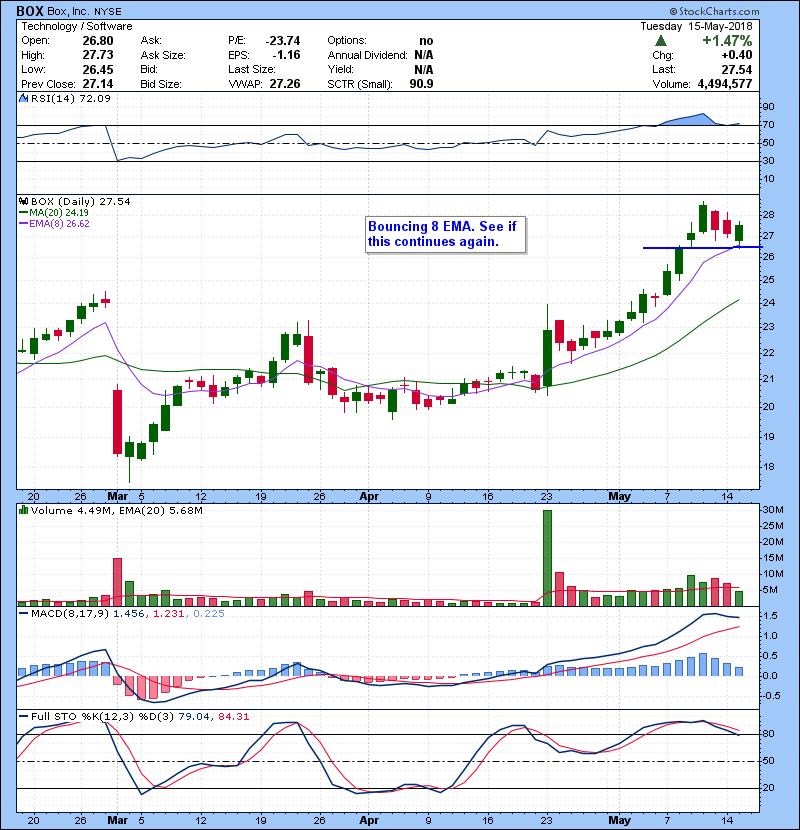Click the date Tuesday 15-May-2018
This screenshot has width=800, height=830.
696,26
